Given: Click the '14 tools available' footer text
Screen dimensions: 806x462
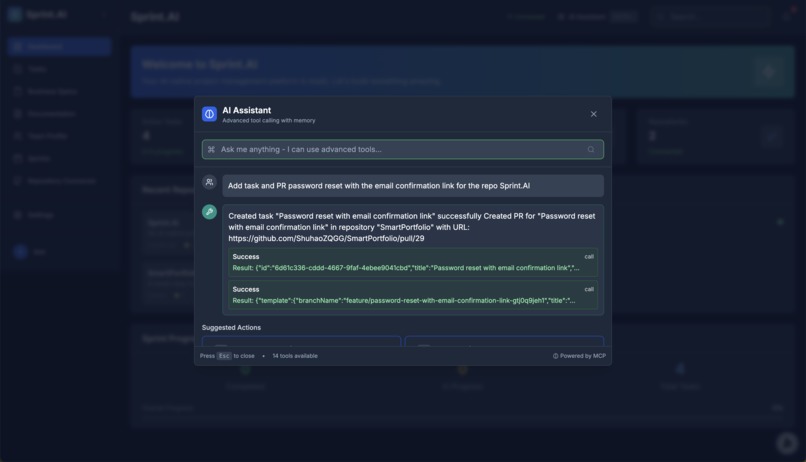Looking at the screenshot, I should tap(295, 356).
